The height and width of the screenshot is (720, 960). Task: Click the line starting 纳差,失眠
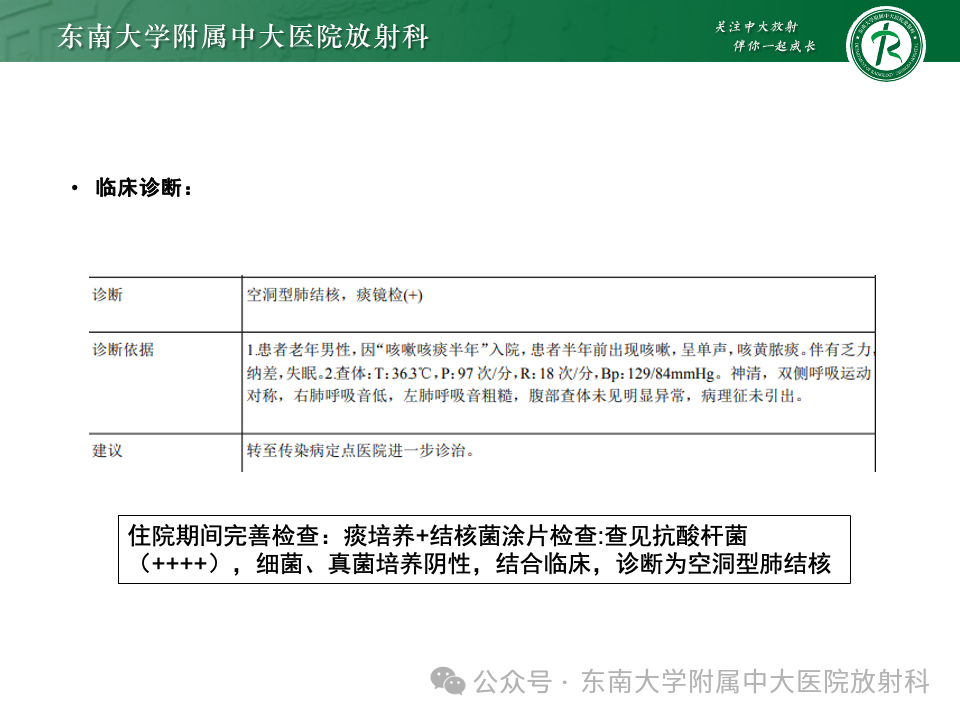558,373
